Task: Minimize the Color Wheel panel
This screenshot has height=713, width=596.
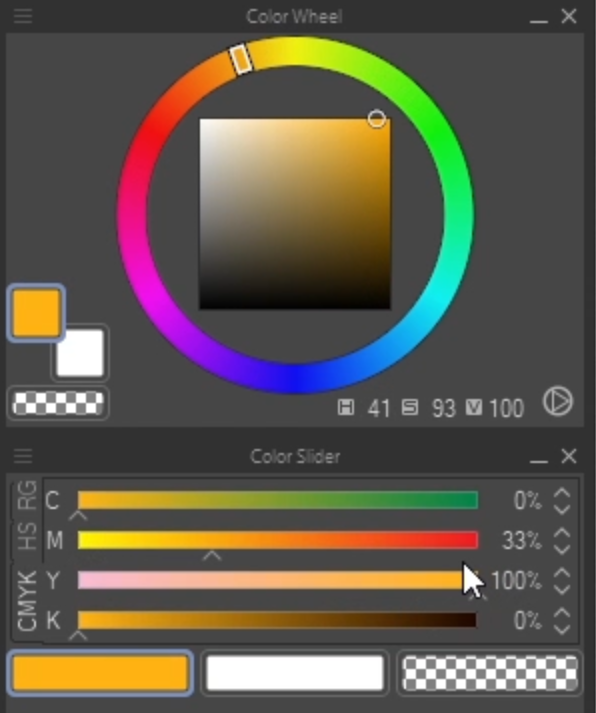Action: [x=538, y=18]
